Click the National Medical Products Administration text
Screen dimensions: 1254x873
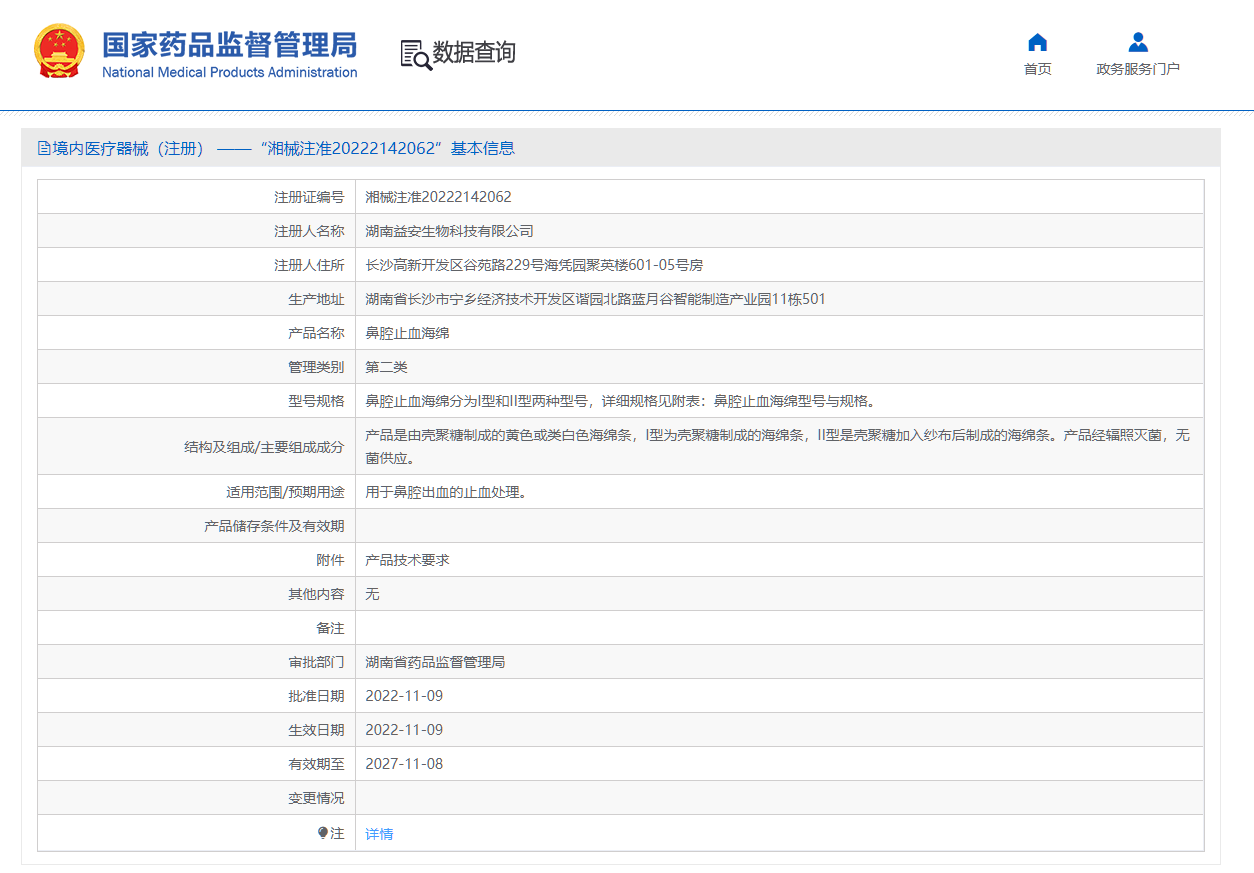(x=229, y=73)
